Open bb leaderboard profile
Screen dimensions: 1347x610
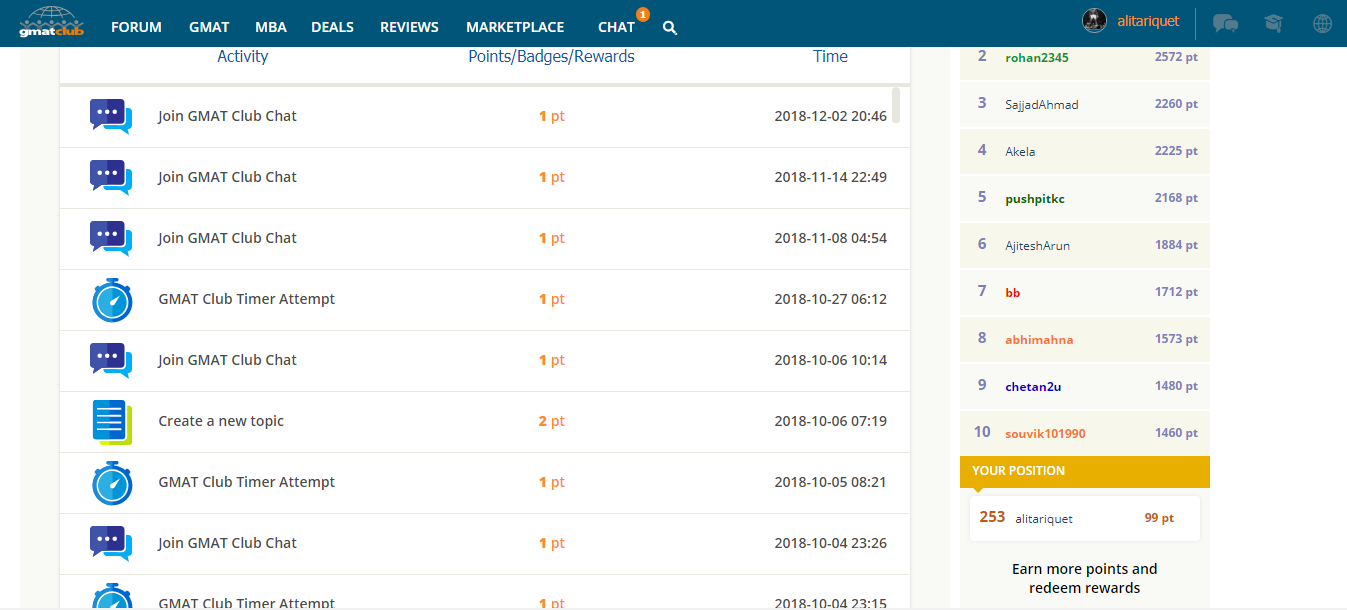1013,292
